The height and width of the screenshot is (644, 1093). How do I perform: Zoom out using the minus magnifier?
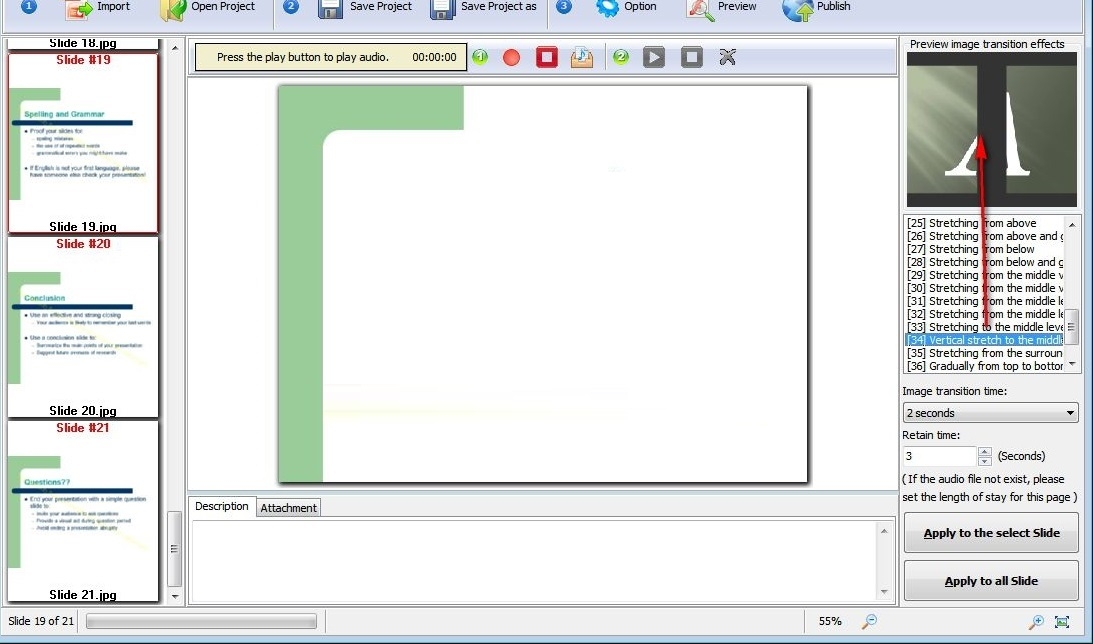click(869, 621)
